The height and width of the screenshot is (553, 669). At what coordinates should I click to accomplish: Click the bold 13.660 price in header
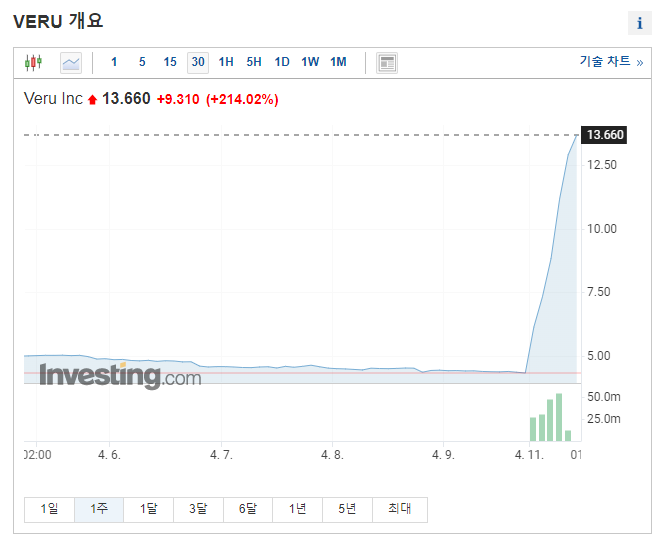tap(126, 99)
